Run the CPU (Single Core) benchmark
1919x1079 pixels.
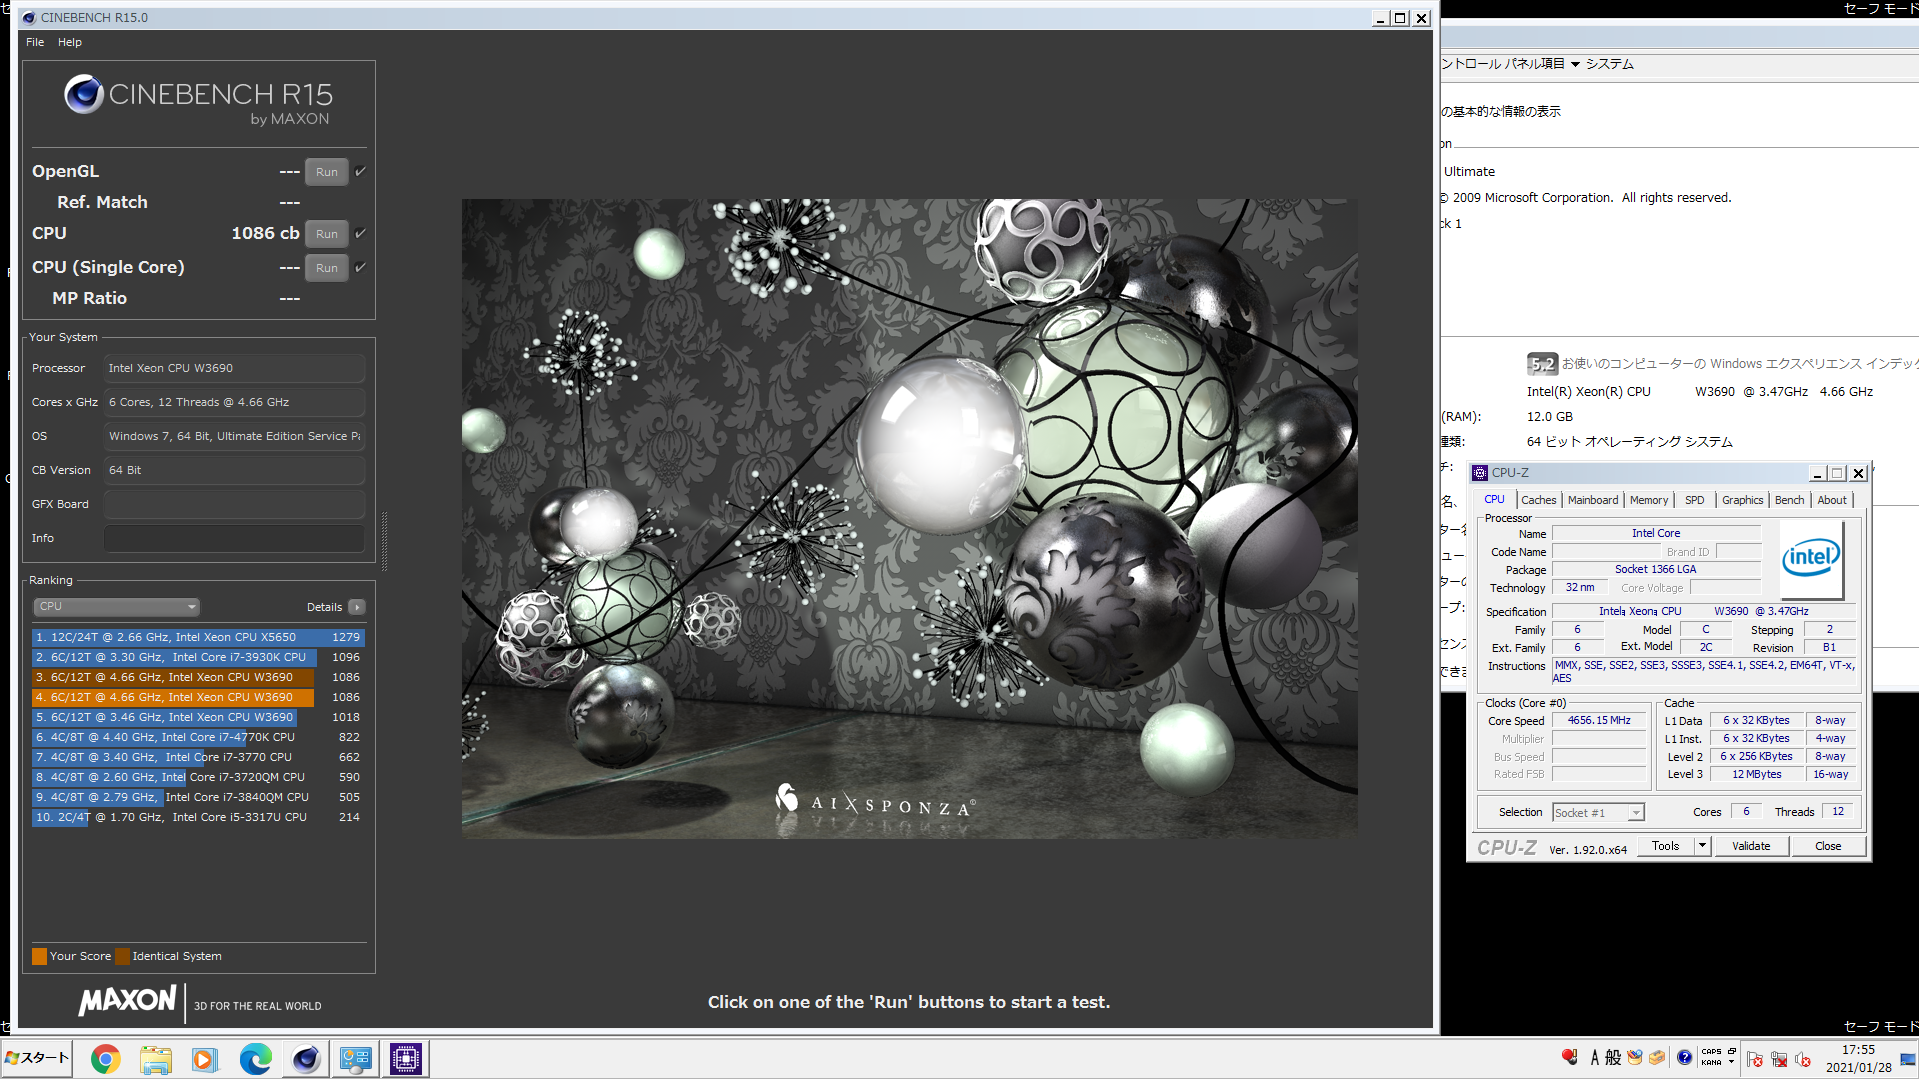(326, 268)
